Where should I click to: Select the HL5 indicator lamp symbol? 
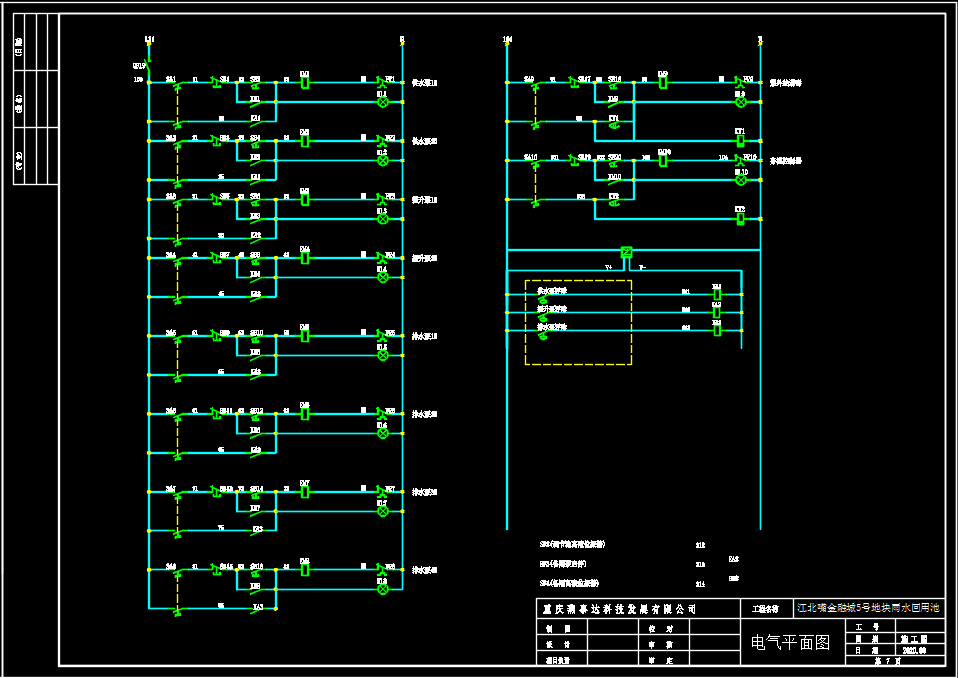pyautogui.click(x=383, y=355)
